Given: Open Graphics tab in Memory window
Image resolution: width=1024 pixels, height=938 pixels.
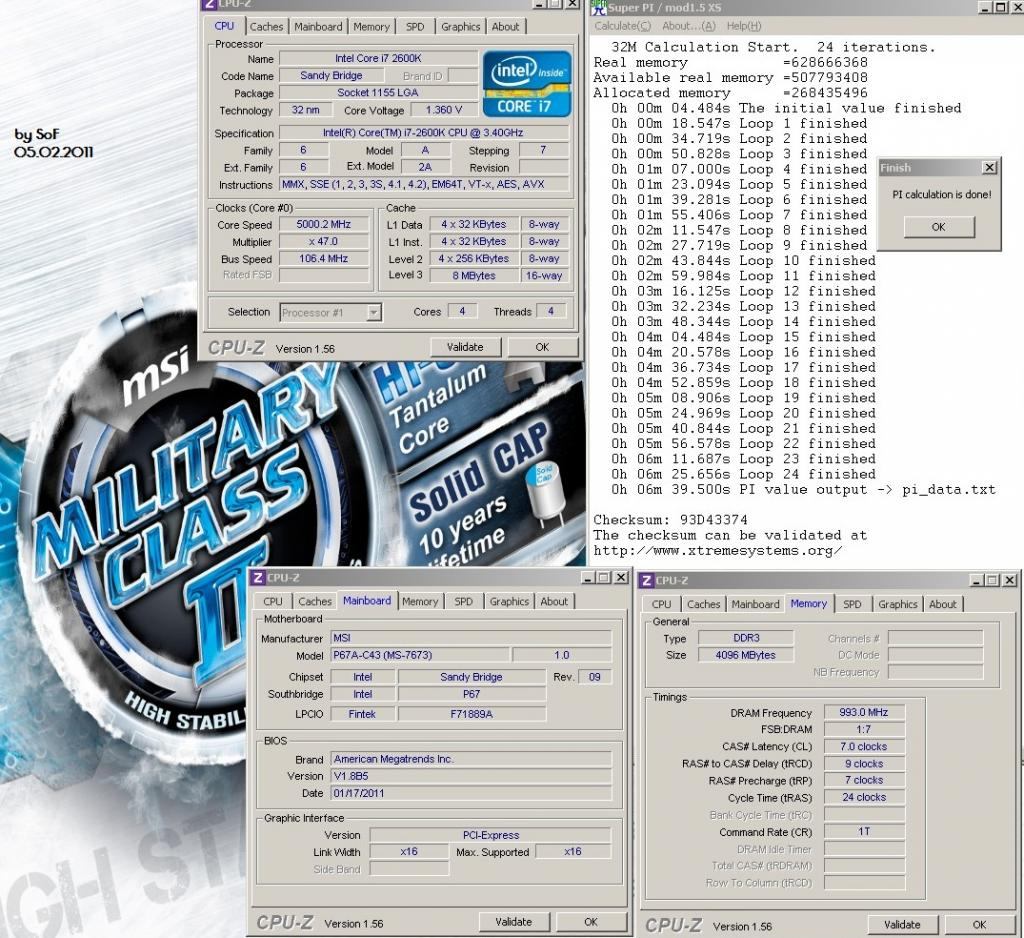Looking at the screenshot, I should [x=898, y=604].
